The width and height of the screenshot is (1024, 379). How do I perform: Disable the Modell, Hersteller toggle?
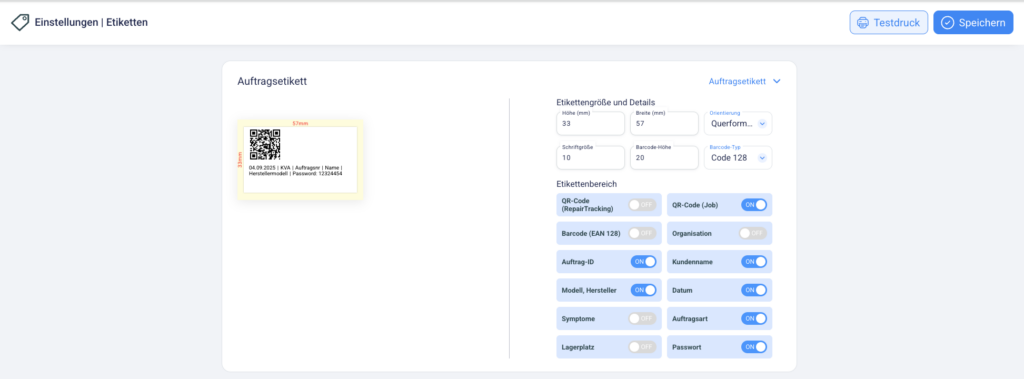pos(643,289)
